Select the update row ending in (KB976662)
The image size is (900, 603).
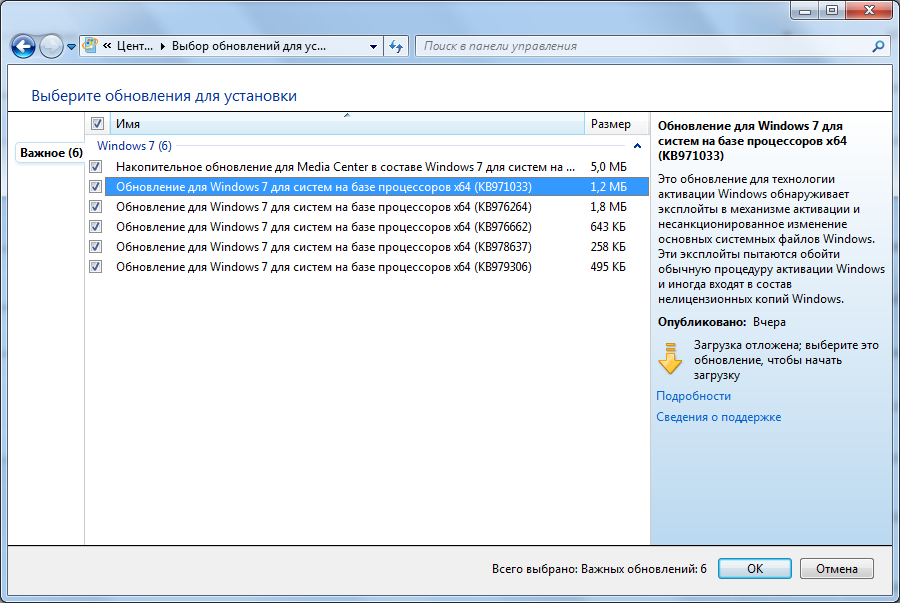coord(377,227)
